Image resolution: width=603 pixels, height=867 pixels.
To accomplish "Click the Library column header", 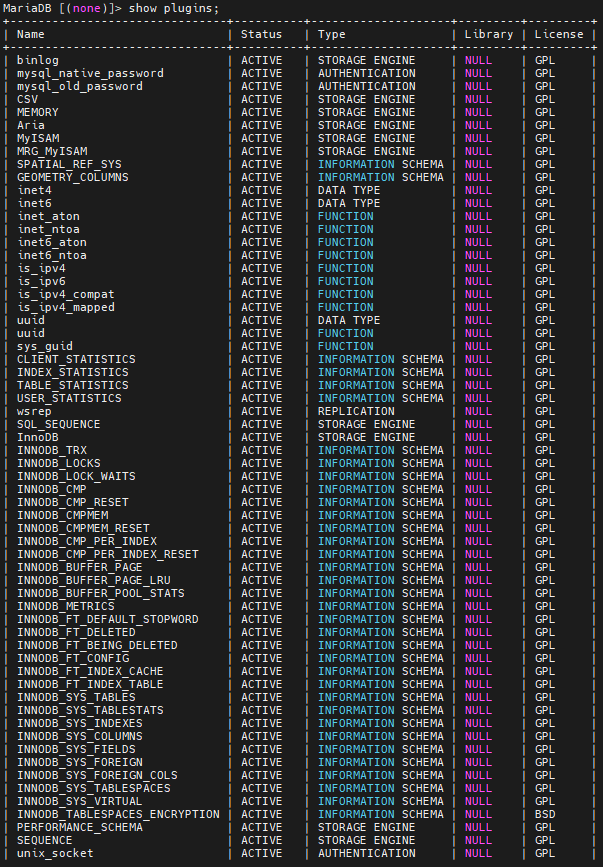I will [x=489, y=34].
